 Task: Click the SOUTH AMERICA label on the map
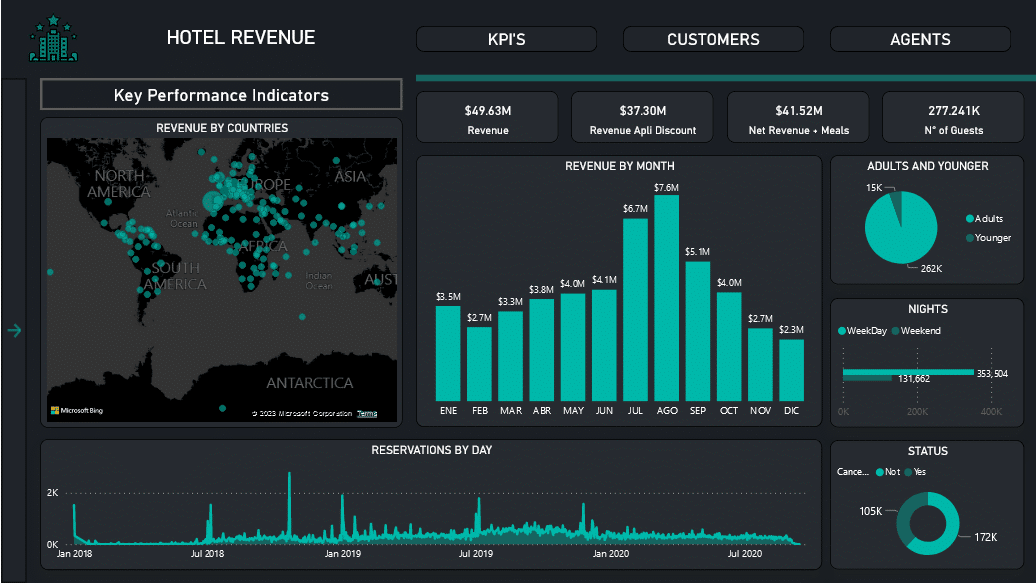(176, 276)
